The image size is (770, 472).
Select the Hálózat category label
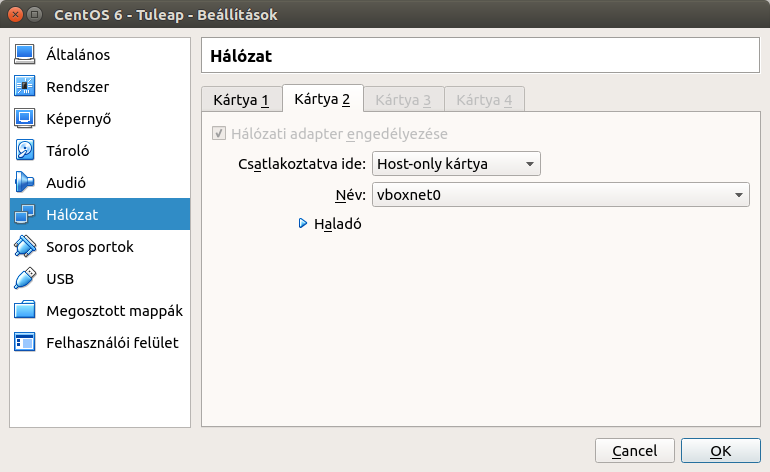[72, 215]
